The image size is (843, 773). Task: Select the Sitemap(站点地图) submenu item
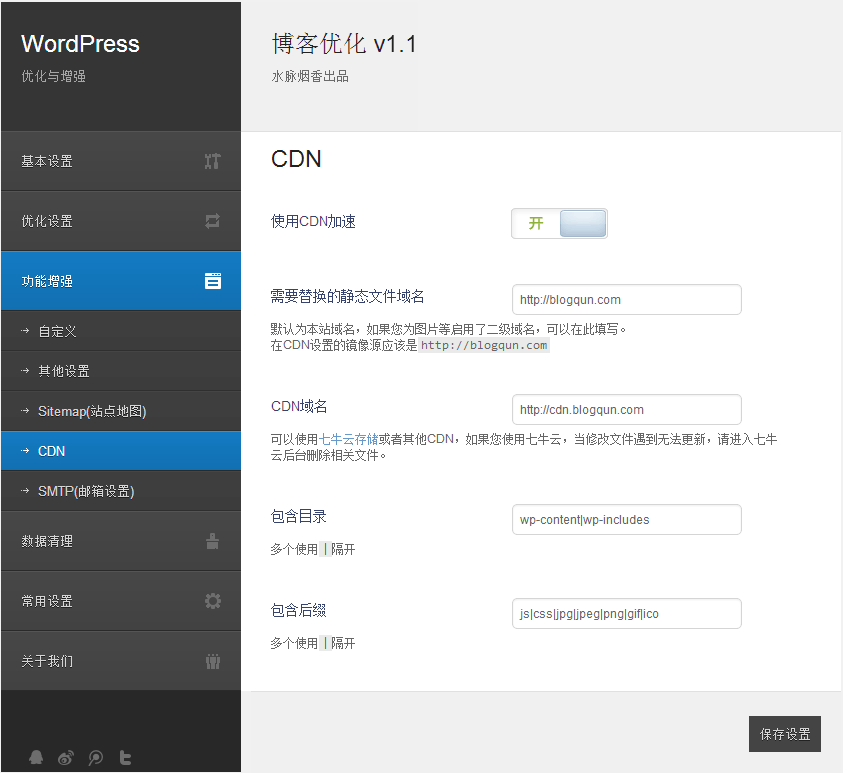pos(121,411)
